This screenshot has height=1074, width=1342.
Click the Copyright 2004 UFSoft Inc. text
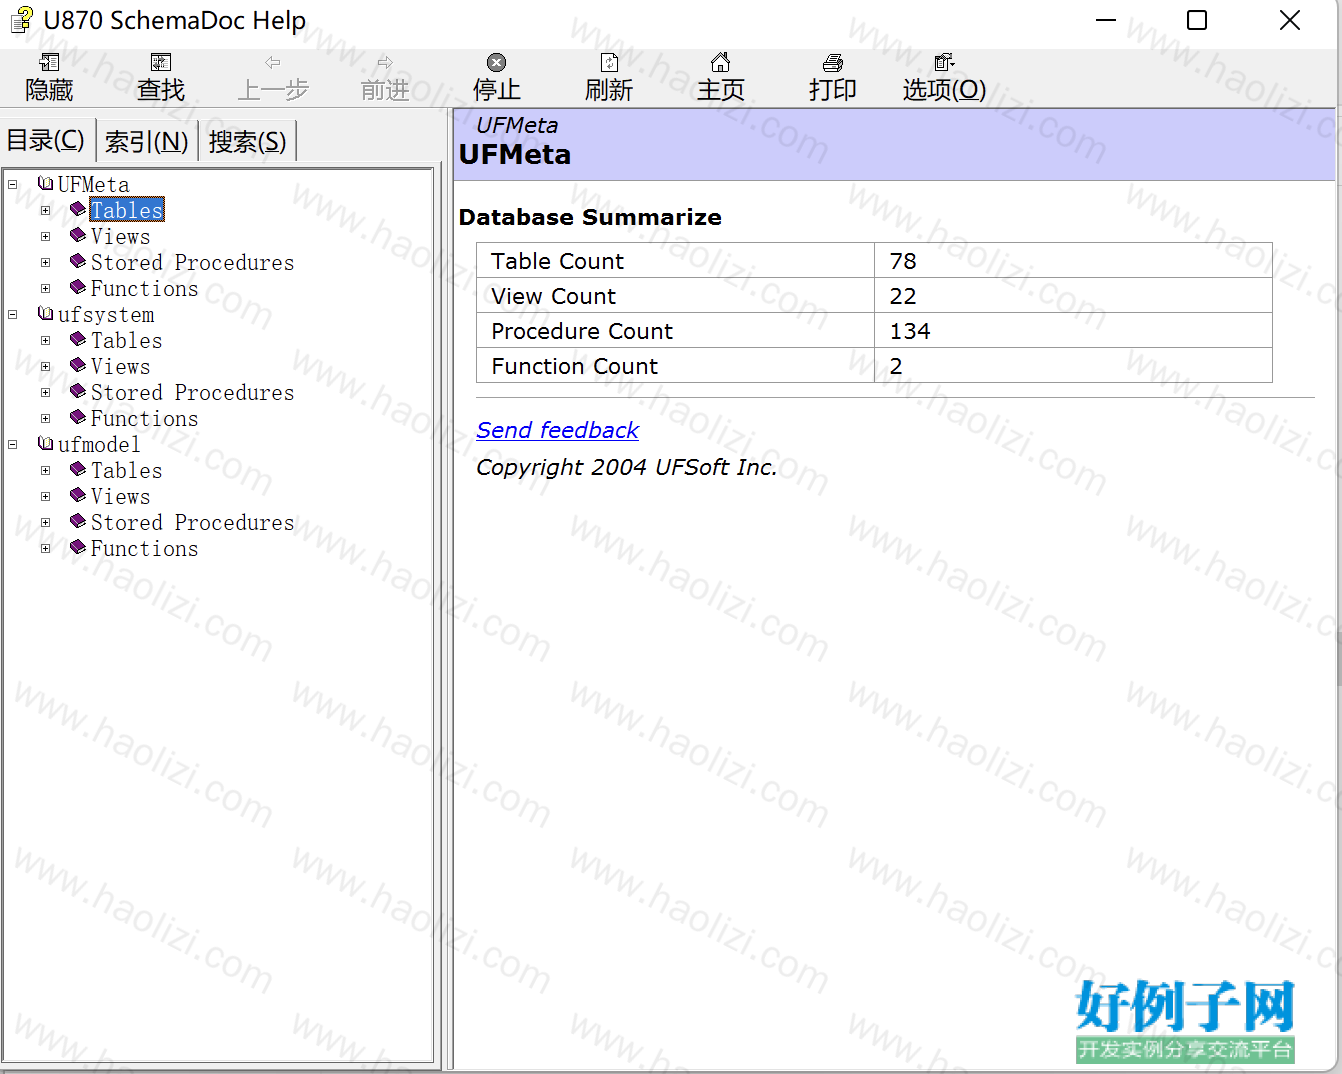coord(626,467)
